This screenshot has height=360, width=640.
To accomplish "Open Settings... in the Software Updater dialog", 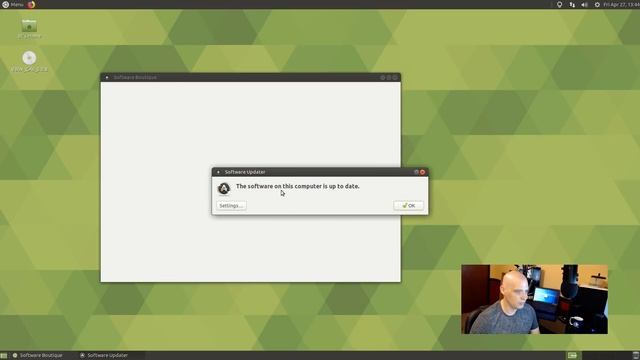I will [231, 206].
